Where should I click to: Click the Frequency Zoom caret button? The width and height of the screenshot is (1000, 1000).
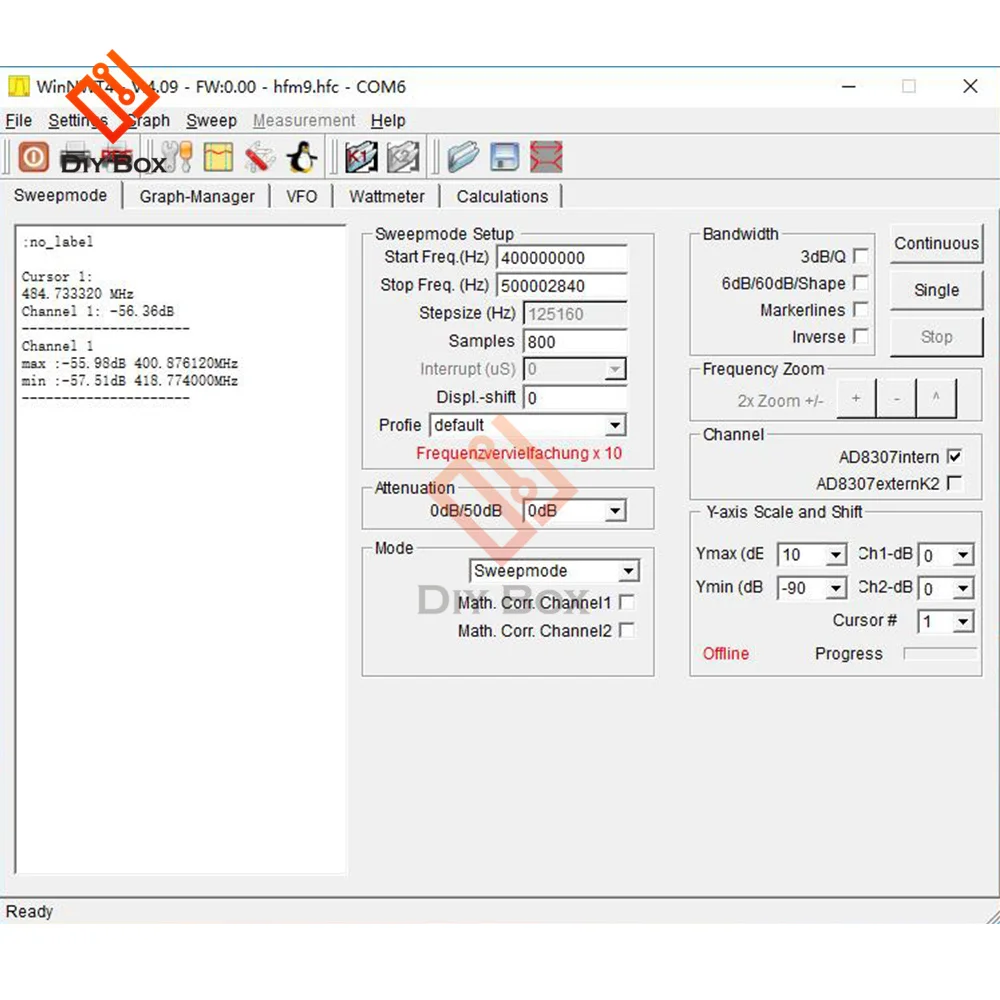coord(936,399)
